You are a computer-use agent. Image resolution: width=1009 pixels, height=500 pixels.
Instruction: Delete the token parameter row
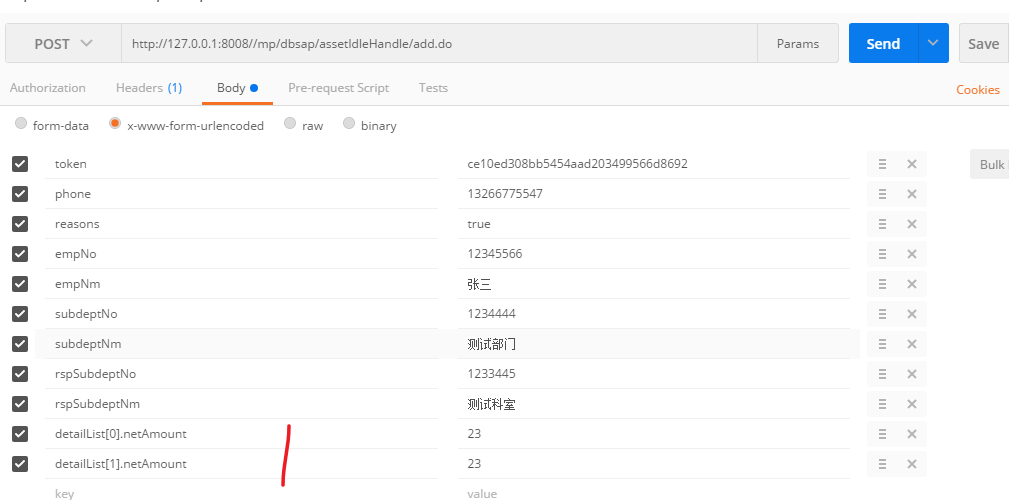click(x=911, y=164)
